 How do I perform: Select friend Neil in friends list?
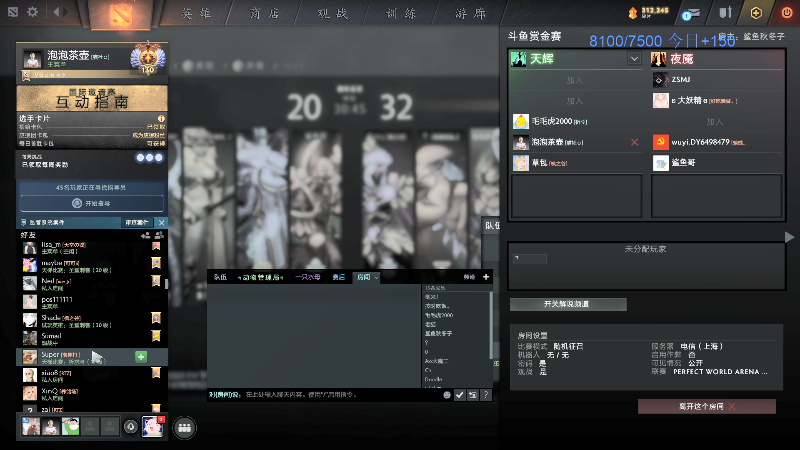coord(92,284)
